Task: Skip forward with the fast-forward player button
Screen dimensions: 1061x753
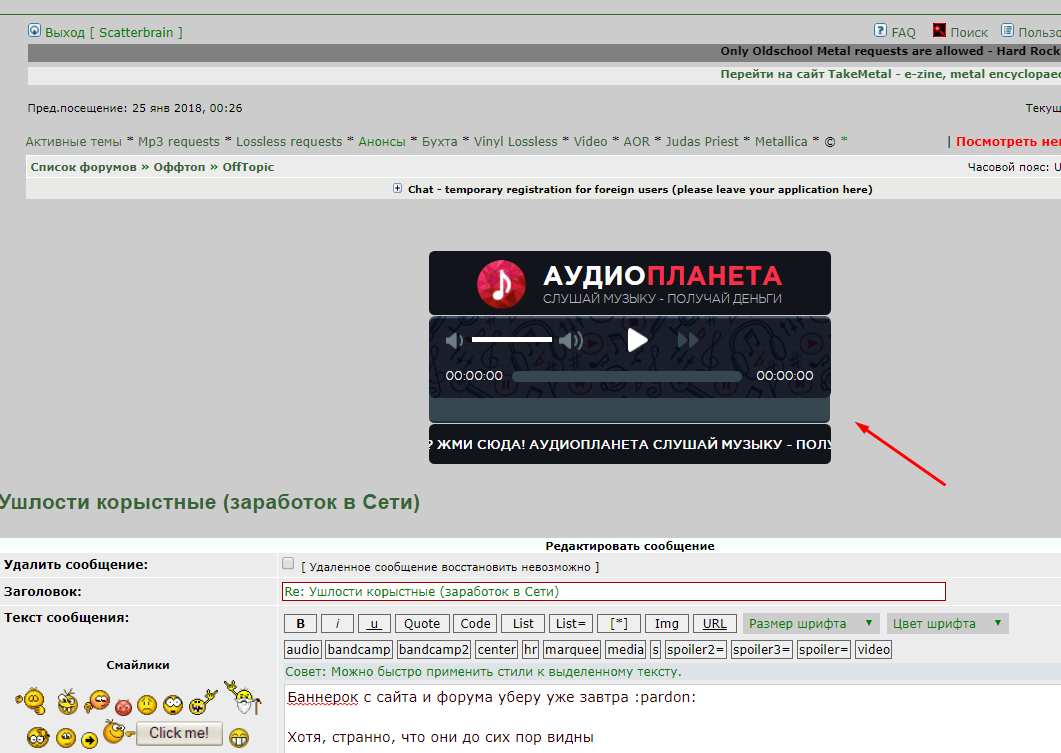Action: 687,340
